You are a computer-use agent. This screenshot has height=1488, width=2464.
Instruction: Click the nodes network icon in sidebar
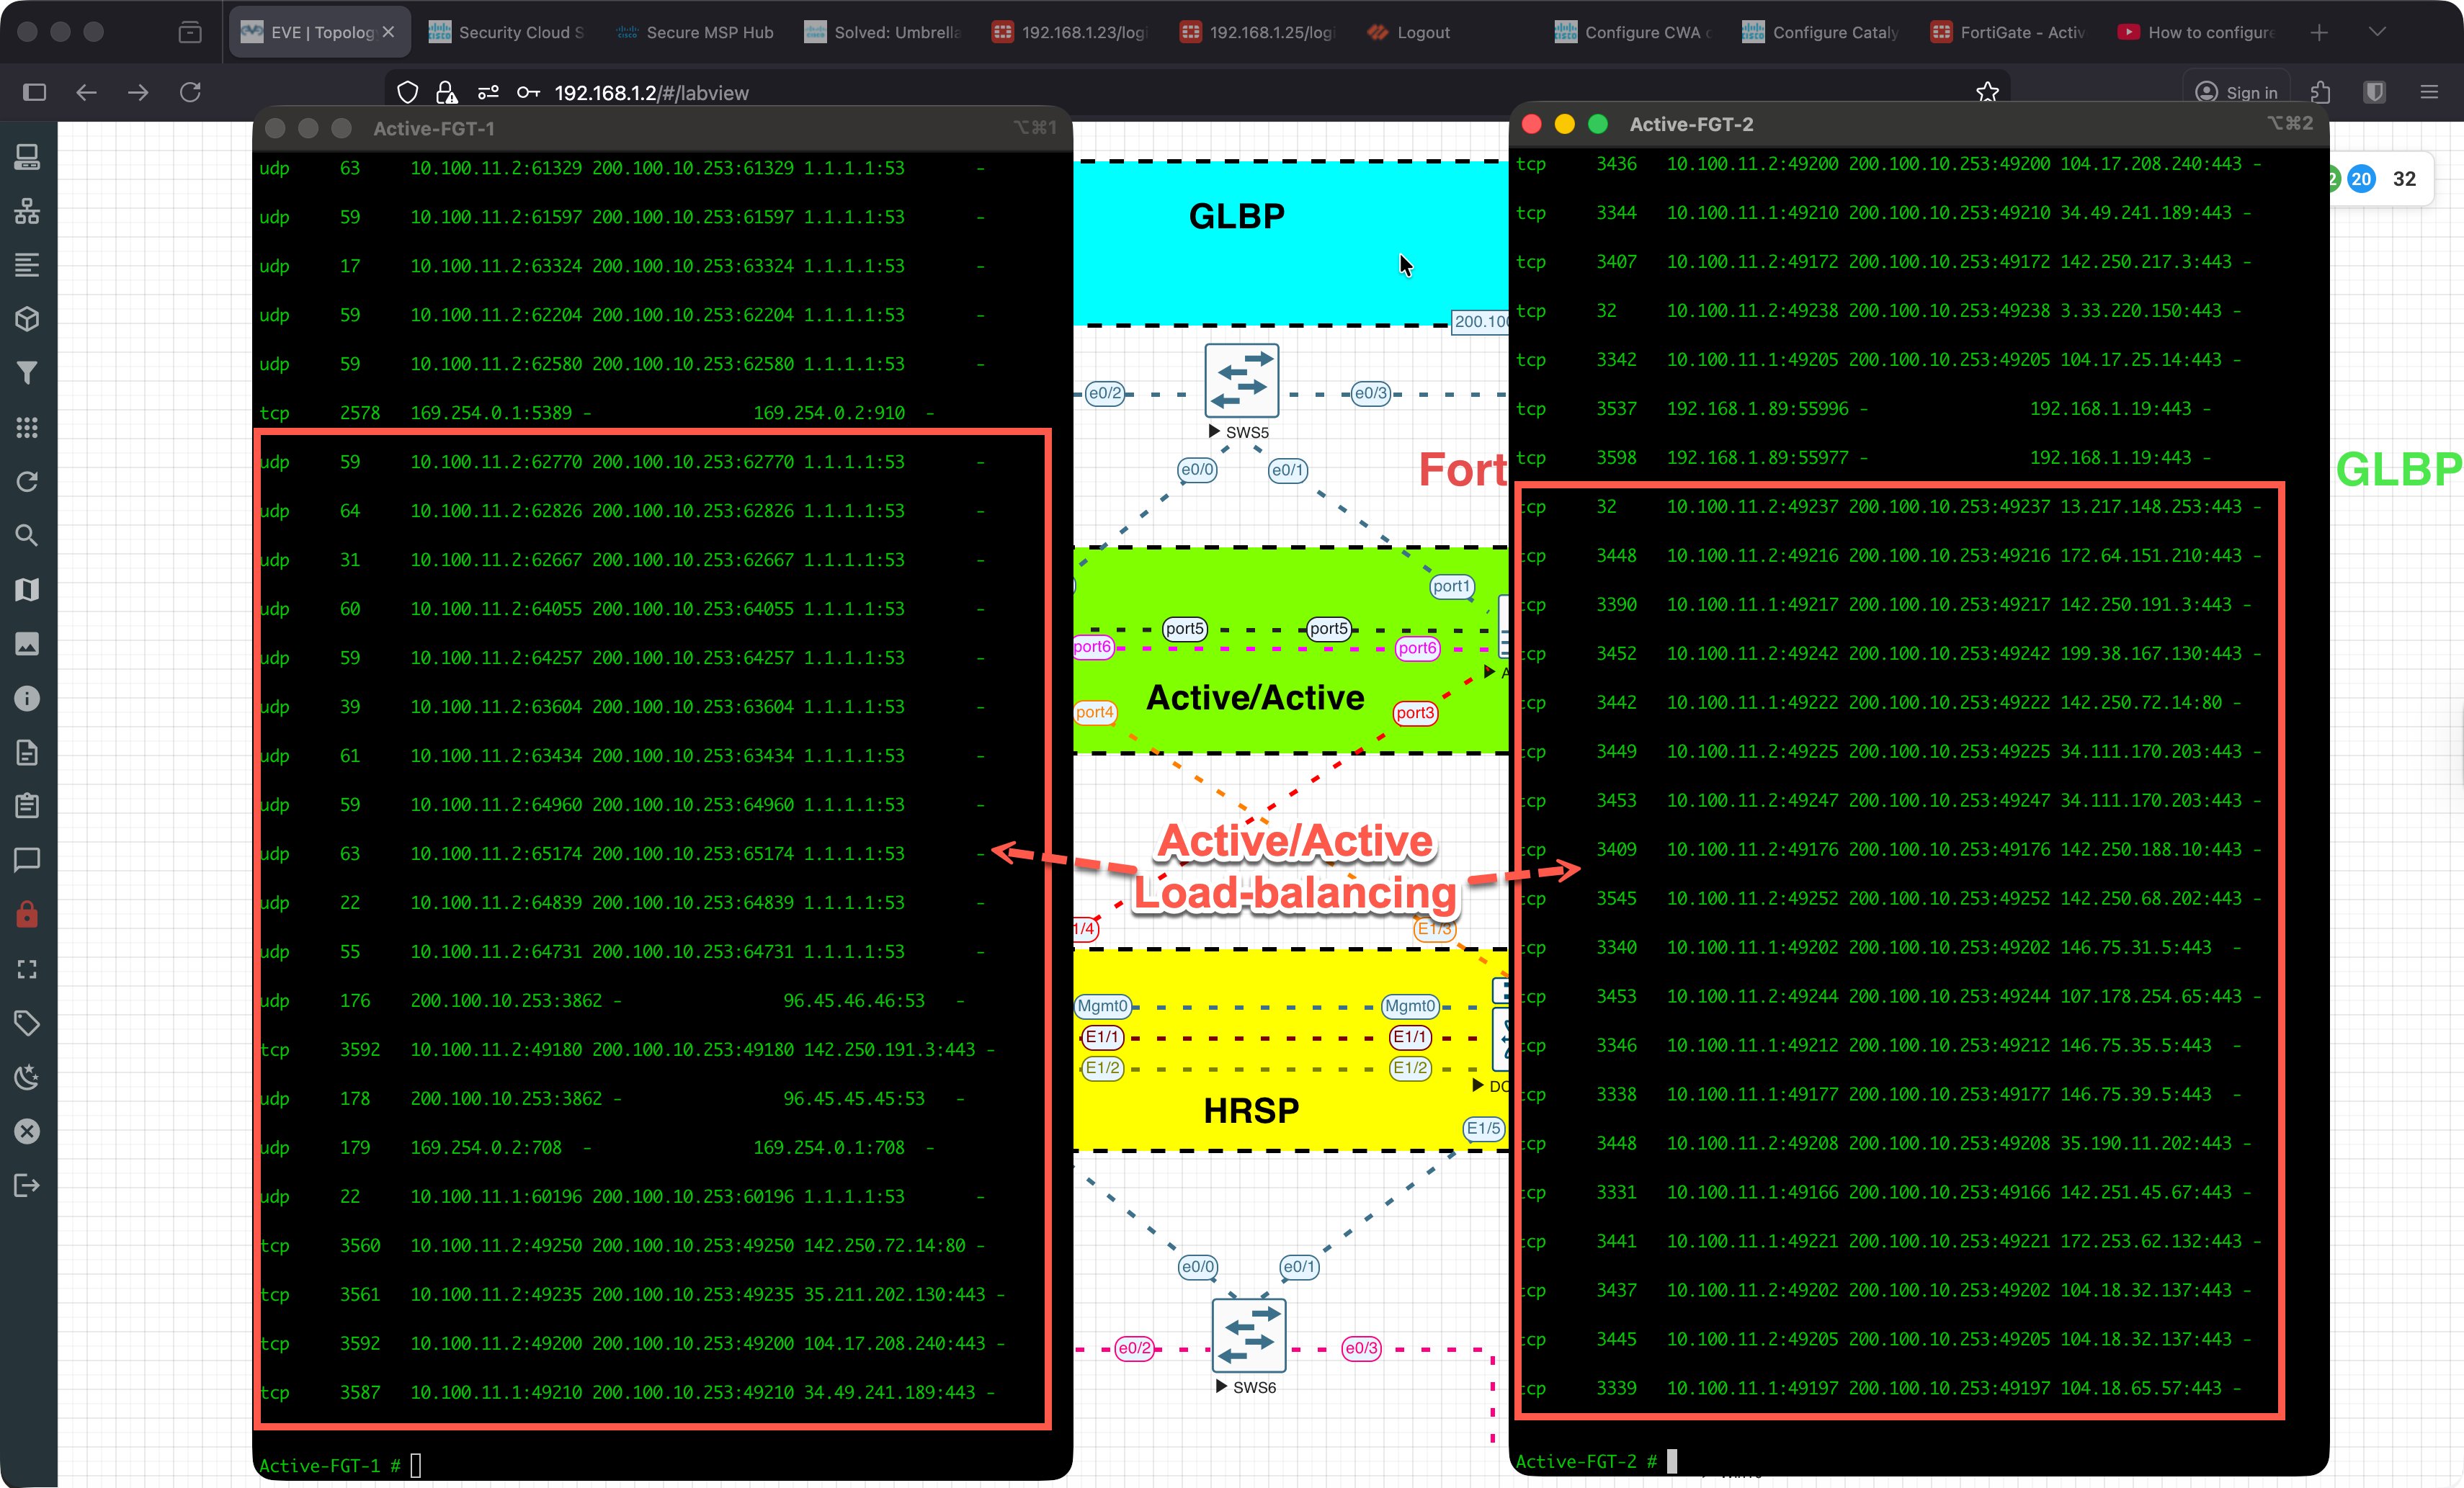pyautogui.click(x=27, y=211)
